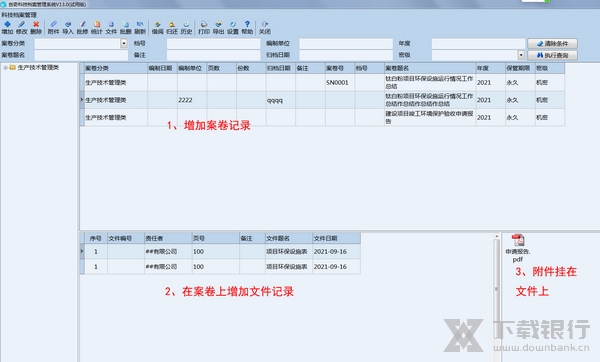Click the 归还 (Return) toolbar icon
The height and width of the screenshot is (362, 600).
pyautogui.click(x=172, y=28)
